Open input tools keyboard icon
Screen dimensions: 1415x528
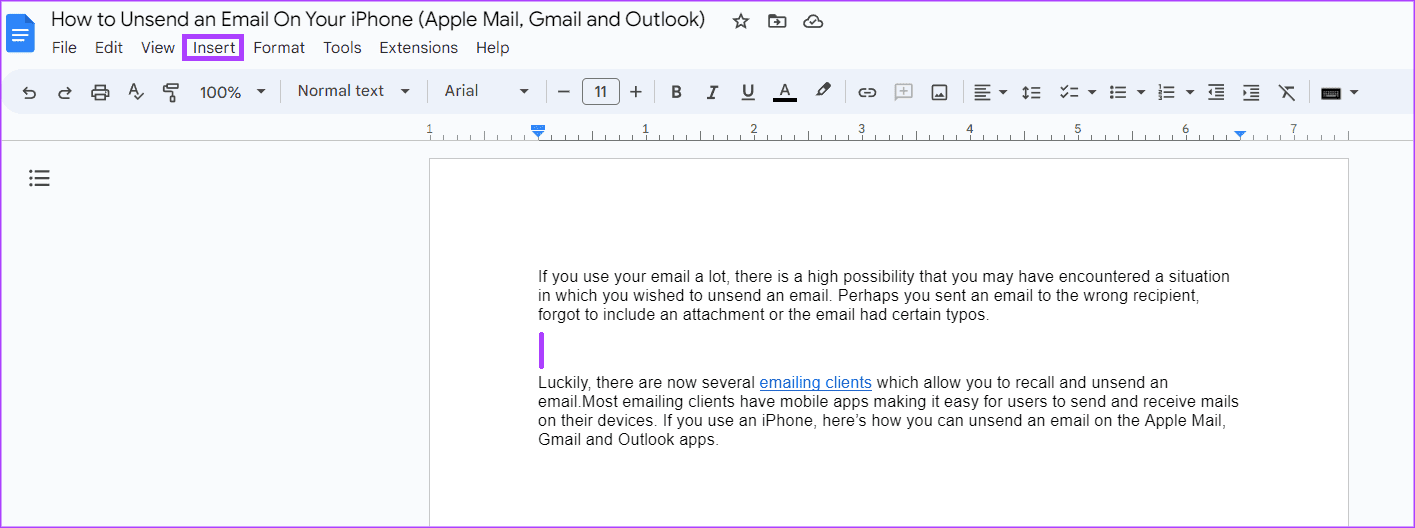(1331, 92)
